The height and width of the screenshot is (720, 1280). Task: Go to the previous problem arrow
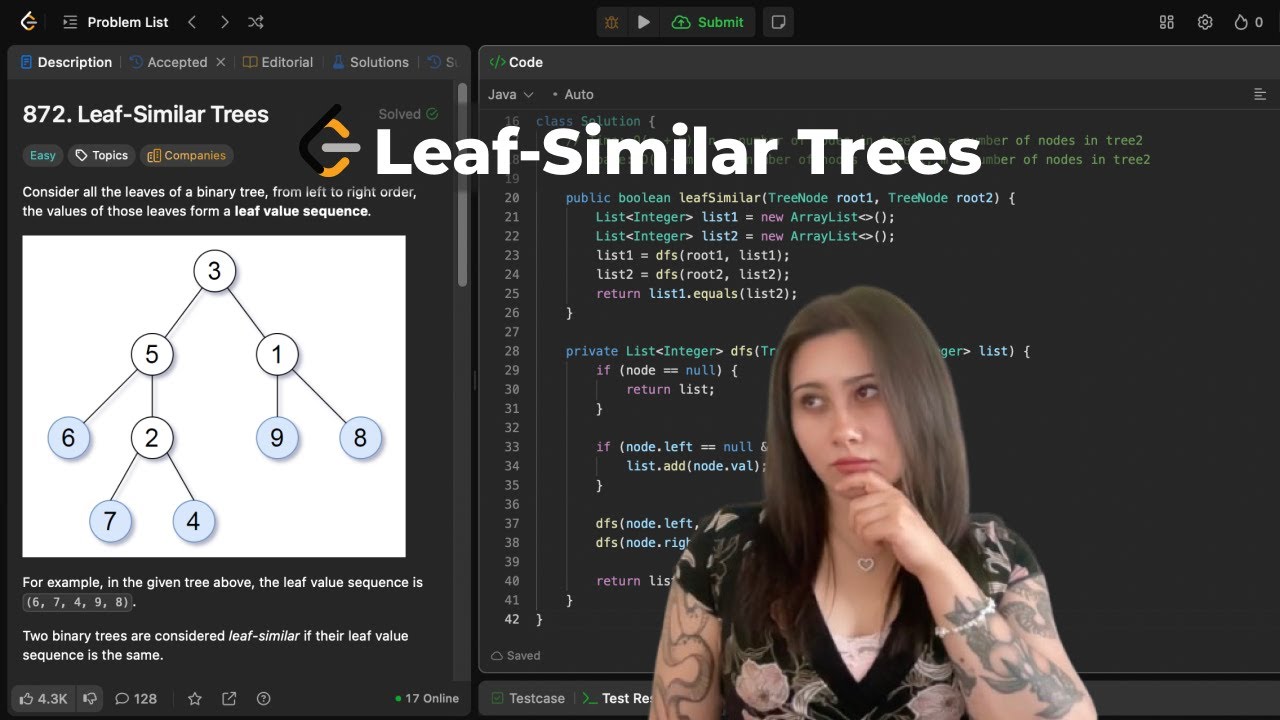click(192, 22)
